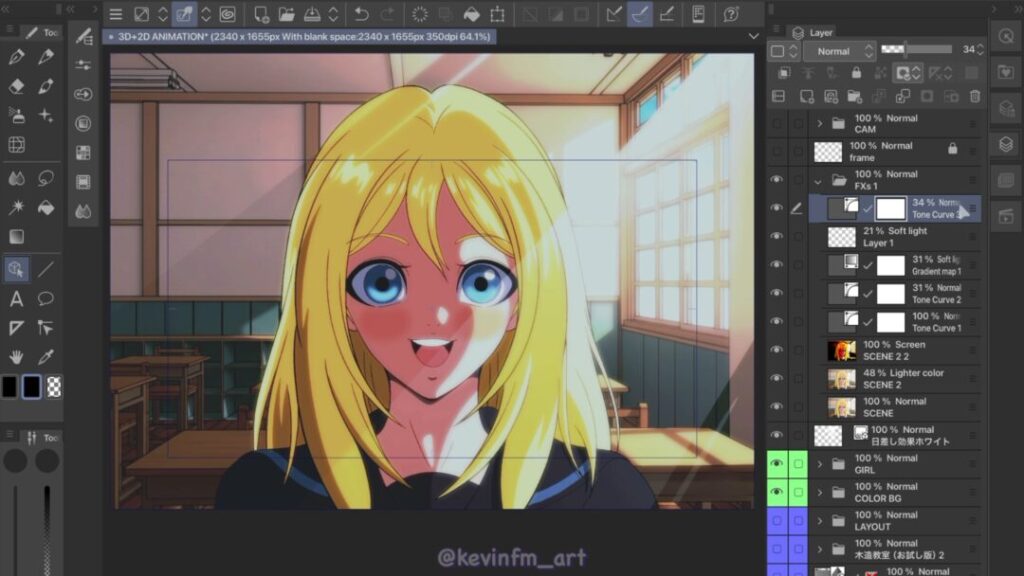This screenshot has height=576, width=1024.
Task: Select the Auto select magic wand tool
Action: 16,208
